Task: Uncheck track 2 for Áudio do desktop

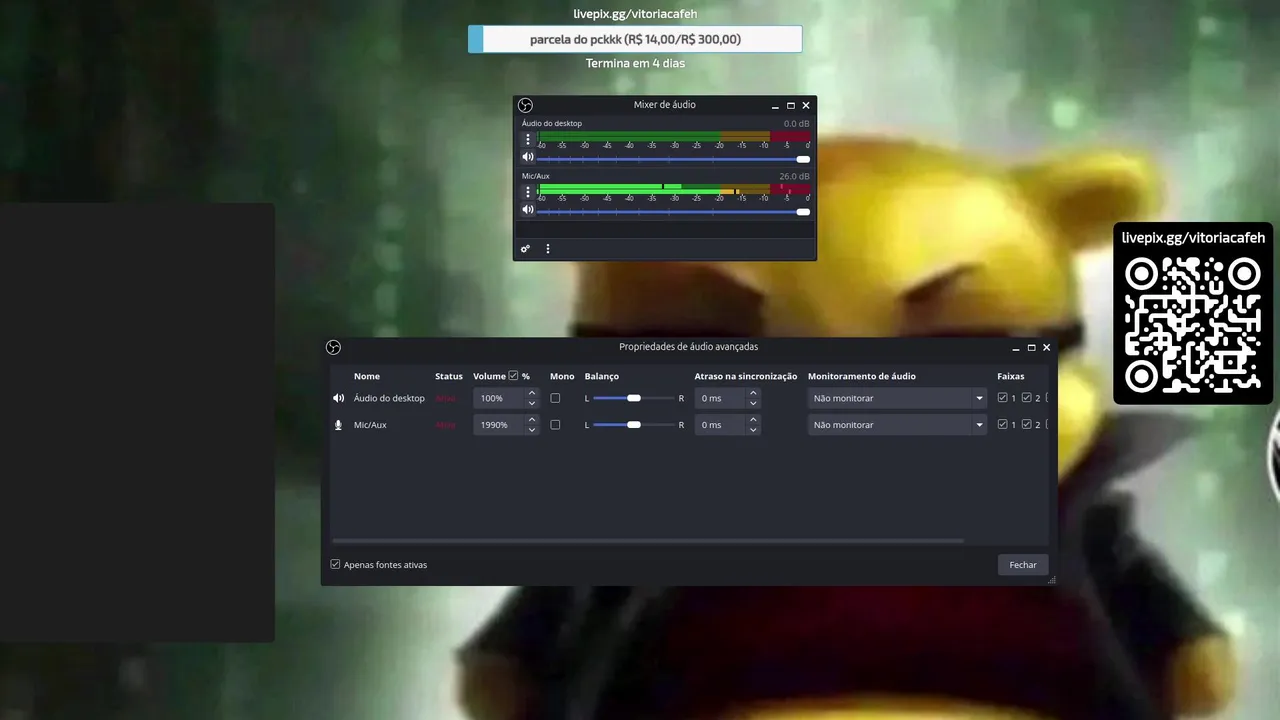Action: pos(1026,398)
